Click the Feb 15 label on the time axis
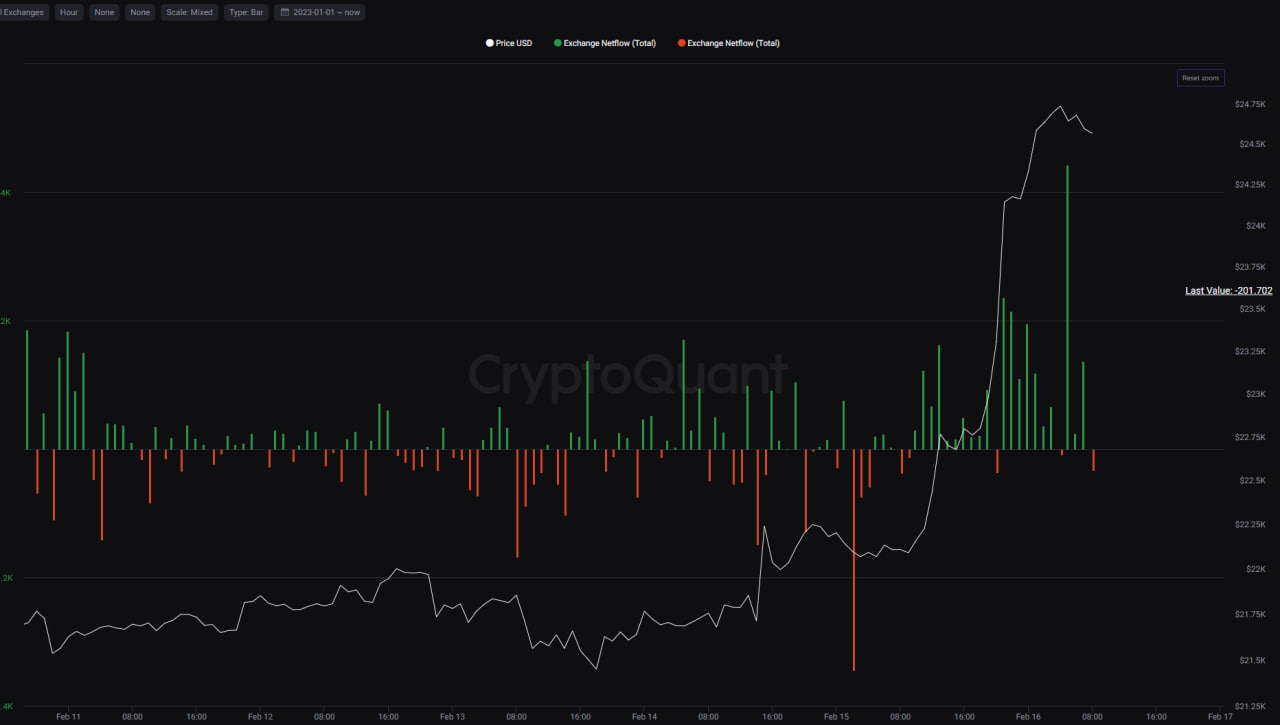Viewport: 1280px width, 725px height. click(836, 716)
